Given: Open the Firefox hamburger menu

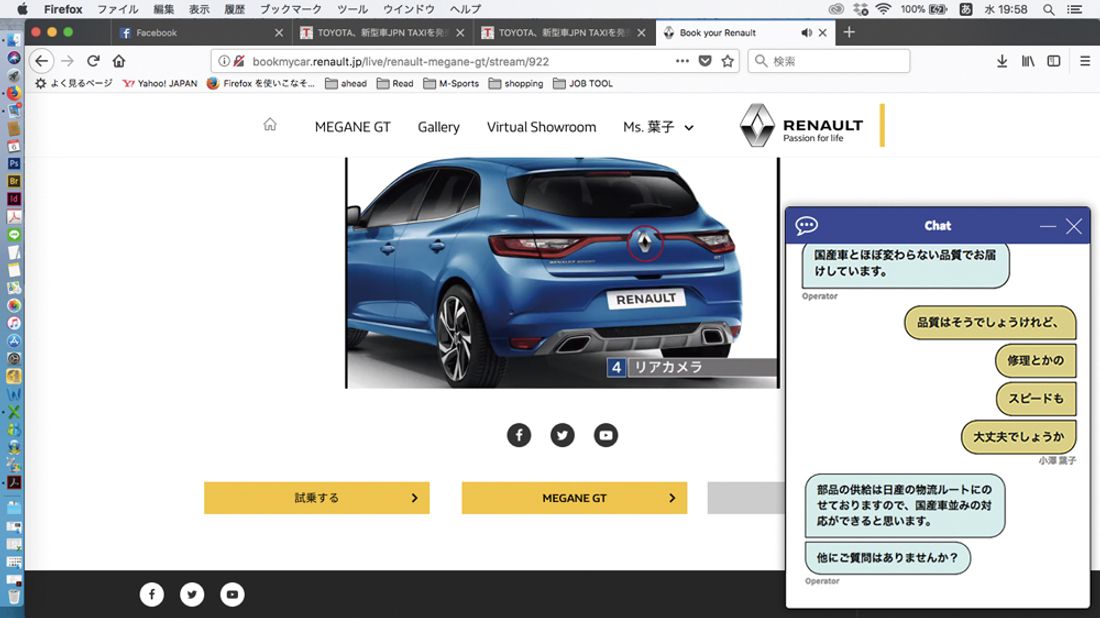Looking at the screenshot, I should point(1085,61).
